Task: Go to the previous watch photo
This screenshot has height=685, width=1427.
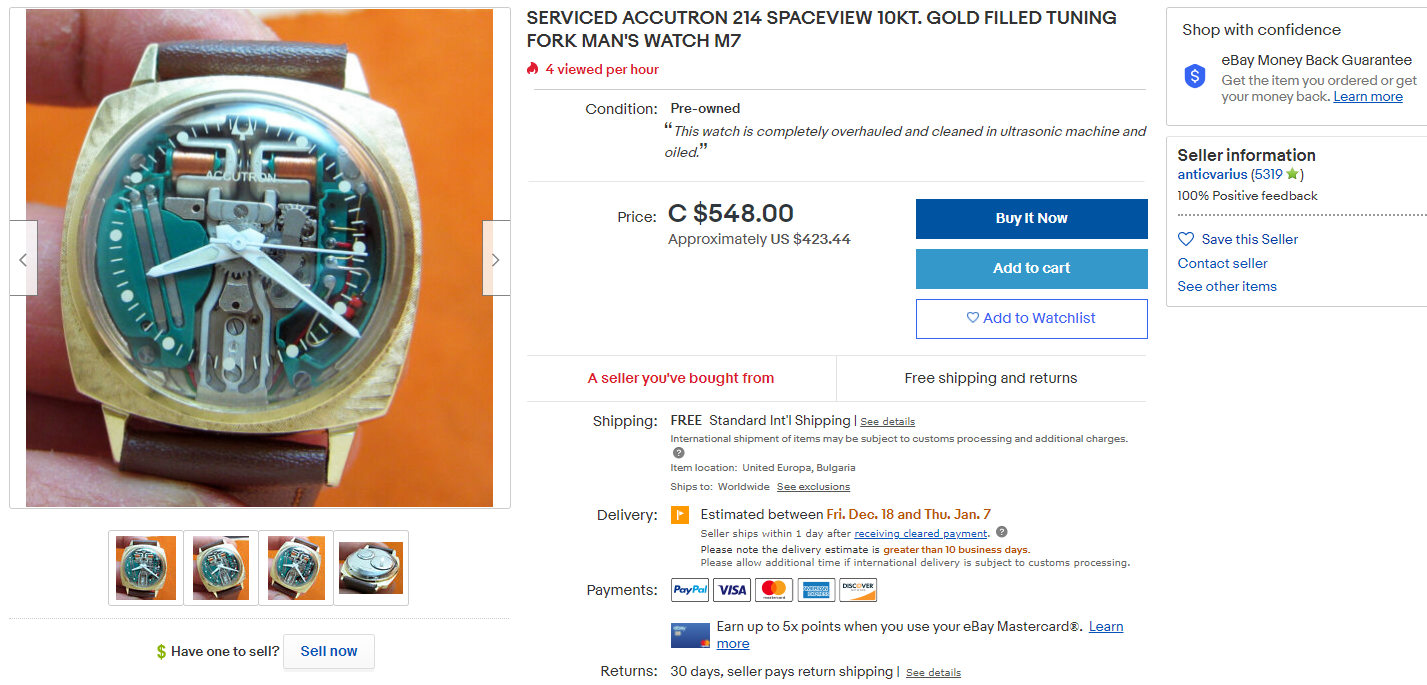Action: (x=24, y=259)
